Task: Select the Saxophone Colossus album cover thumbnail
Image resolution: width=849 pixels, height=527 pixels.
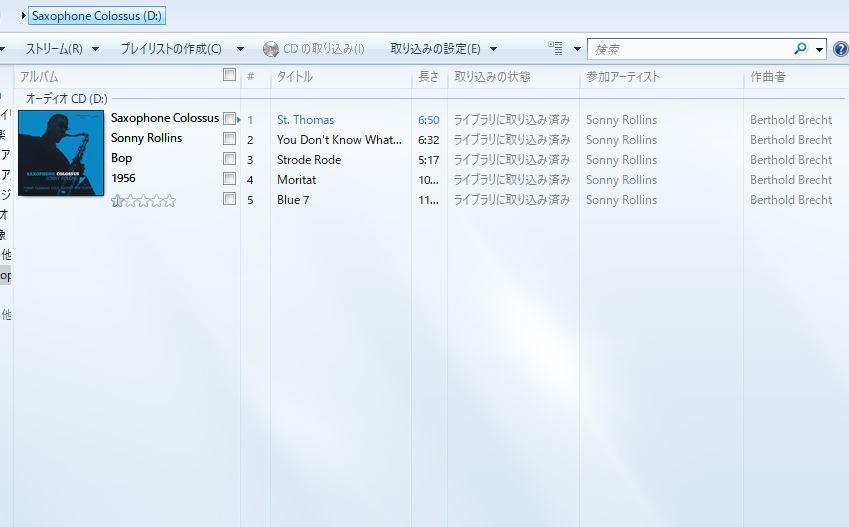Action: point(61,153)
